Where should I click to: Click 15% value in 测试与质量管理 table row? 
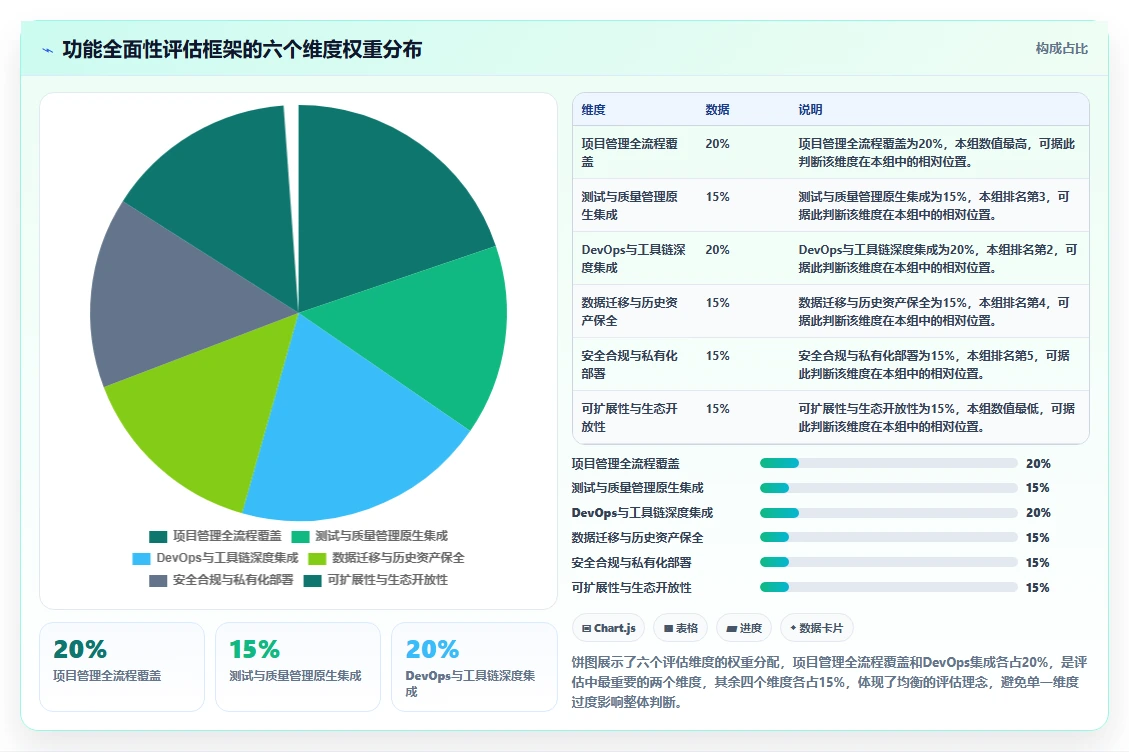717,197
